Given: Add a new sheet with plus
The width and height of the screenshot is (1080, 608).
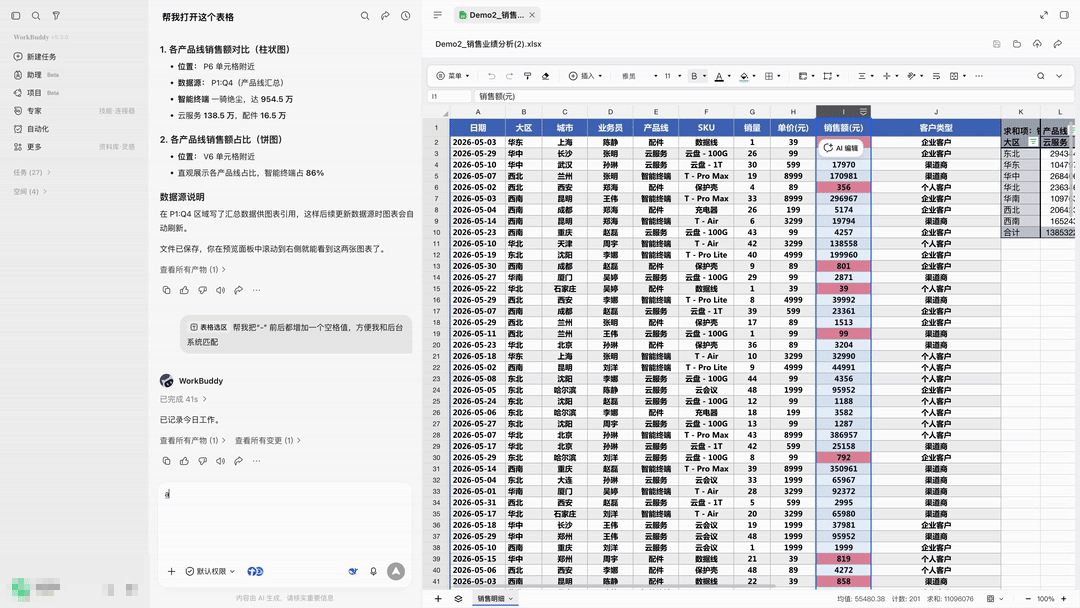Looking at the screenshot, I should click(x=438, y=598).
